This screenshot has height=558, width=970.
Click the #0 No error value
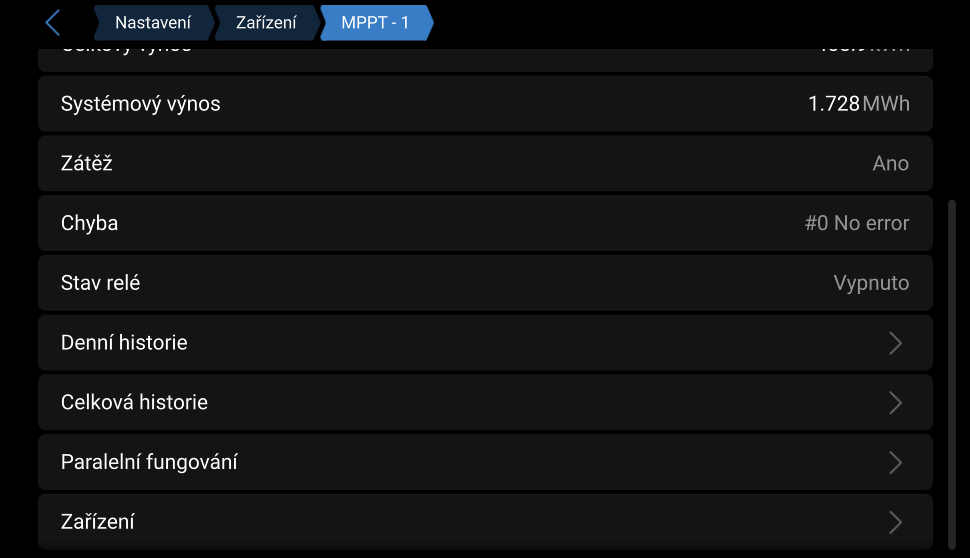[x=856, y=223]
